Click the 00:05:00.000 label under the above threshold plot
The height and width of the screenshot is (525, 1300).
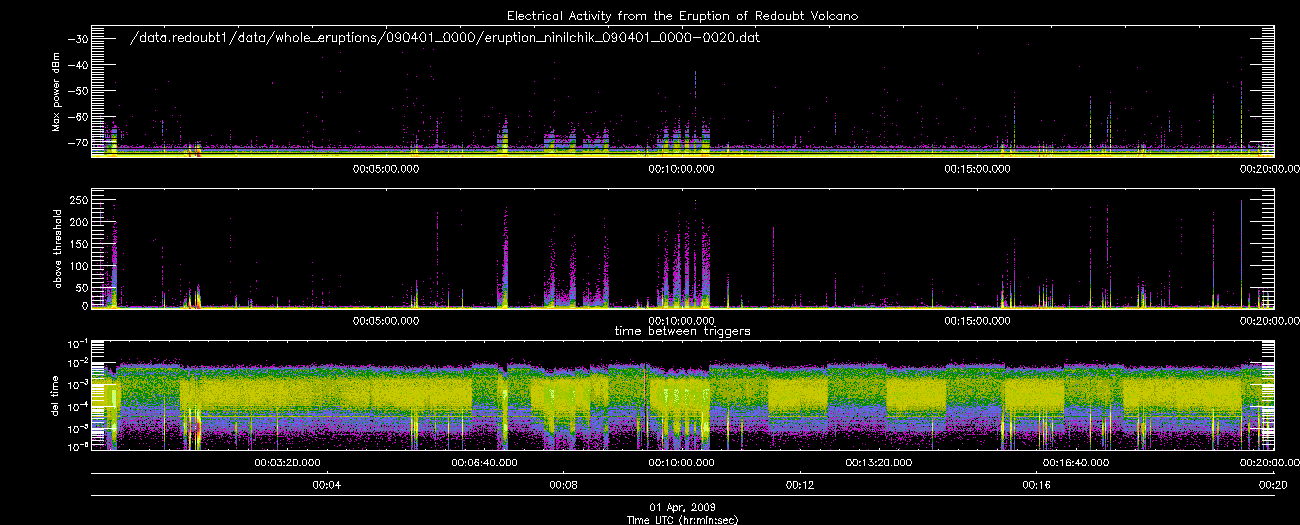tap(387, 321)
